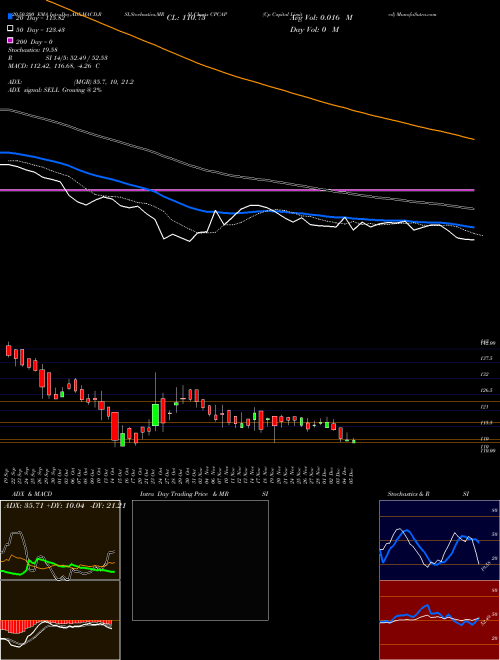Click the 'Avg Vol: 0.016 M' label
500x660 pixels.
tap(321, 18)
